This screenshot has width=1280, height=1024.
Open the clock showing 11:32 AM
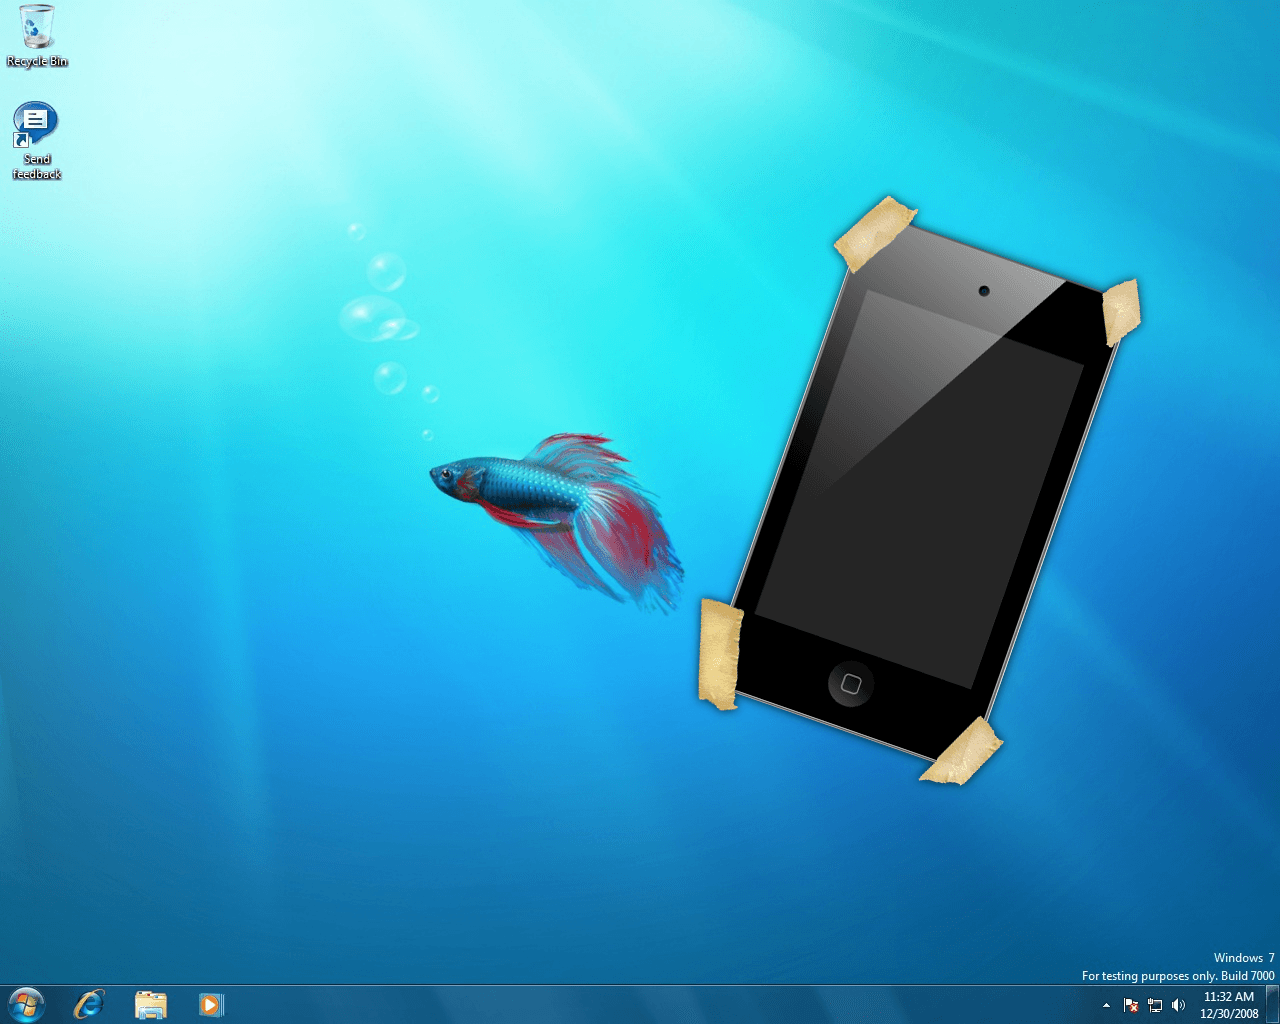[1229, 1005]
